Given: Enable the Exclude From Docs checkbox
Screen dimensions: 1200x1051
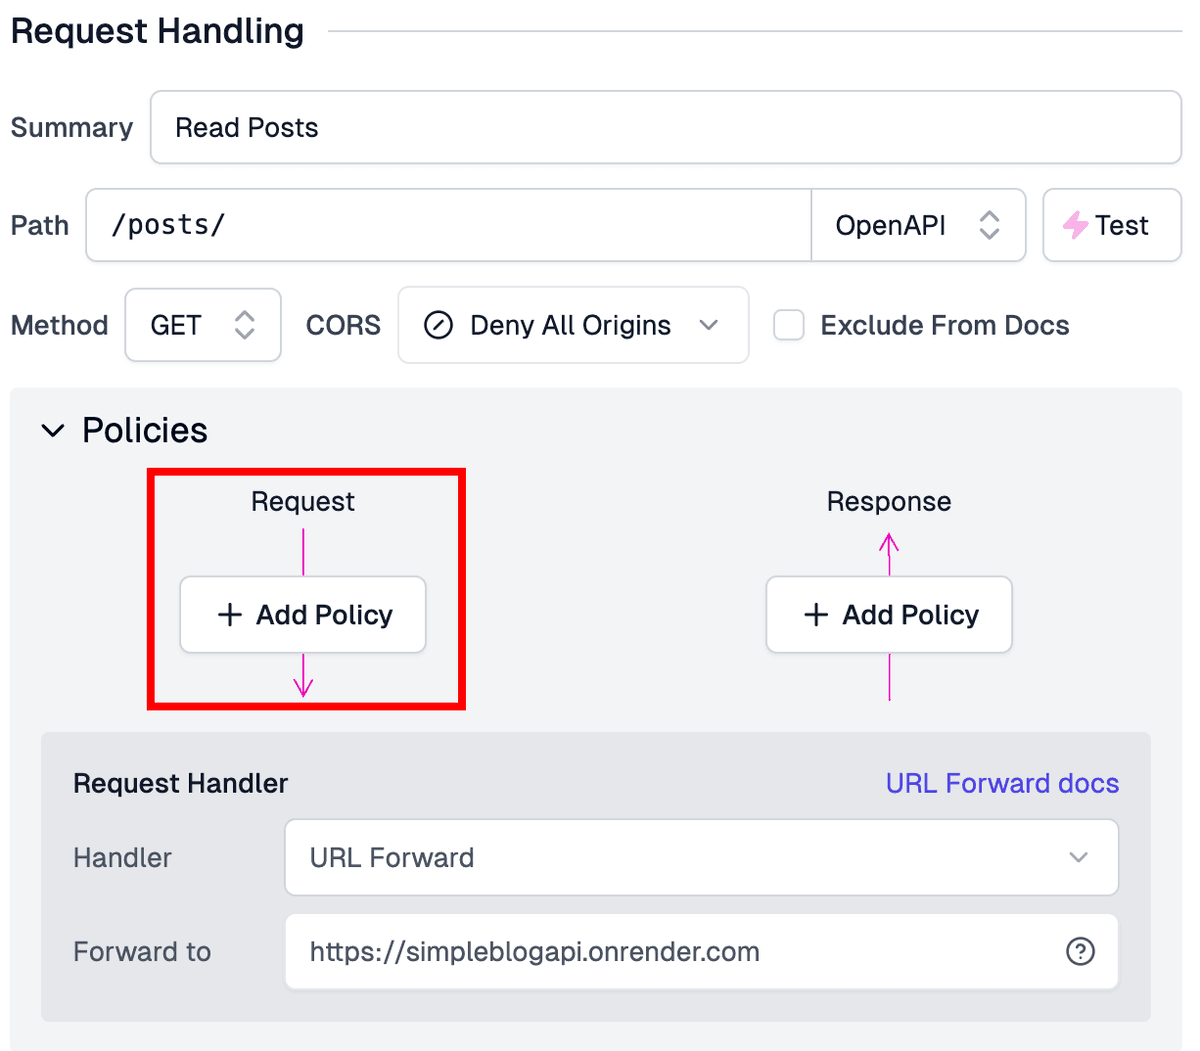Looking at the screenshot, I should coord(789,325).
